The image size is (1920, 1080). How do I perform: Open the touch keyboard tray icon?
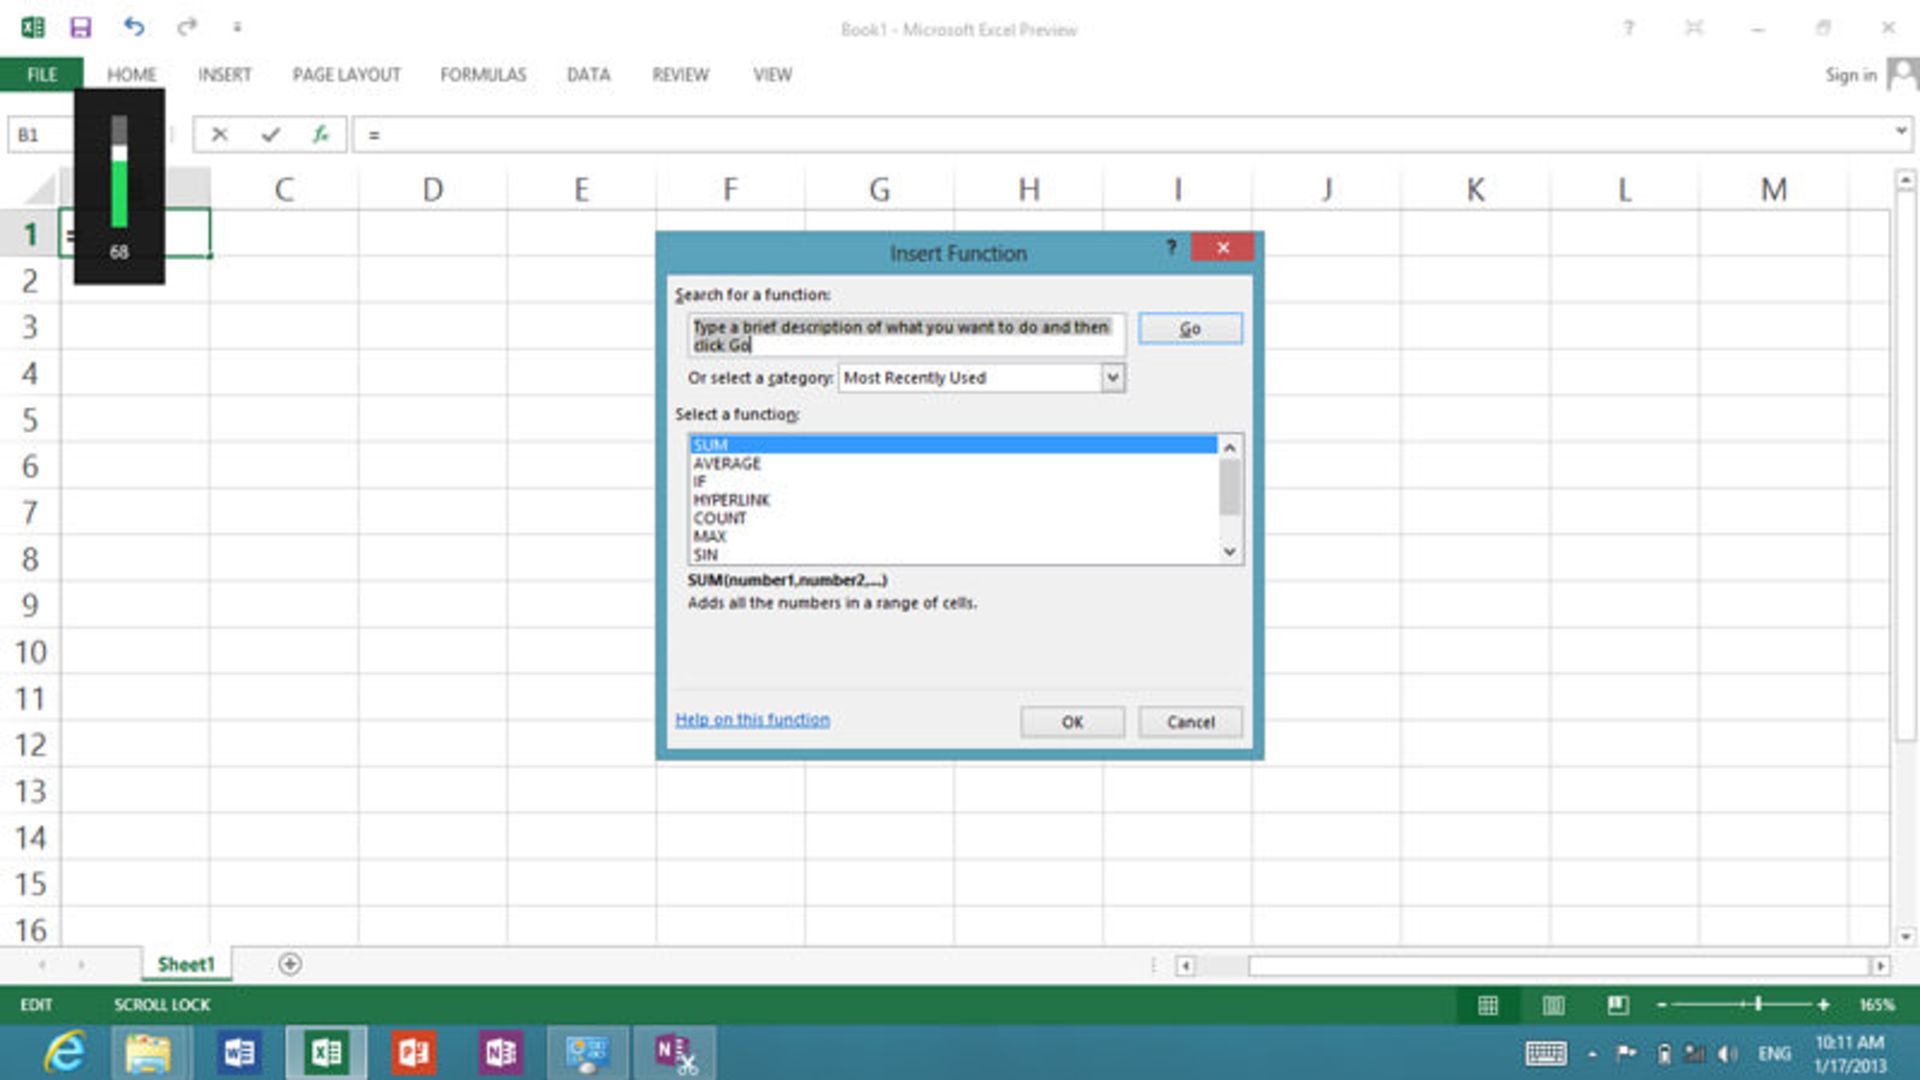[x=1546, y=1053]
